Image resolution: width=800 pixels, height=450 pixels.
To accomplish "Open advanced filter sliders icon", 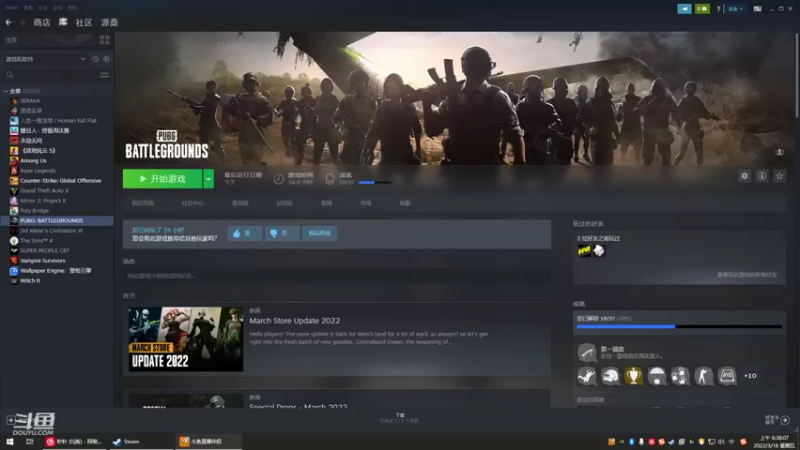I will tap(105, 74).
